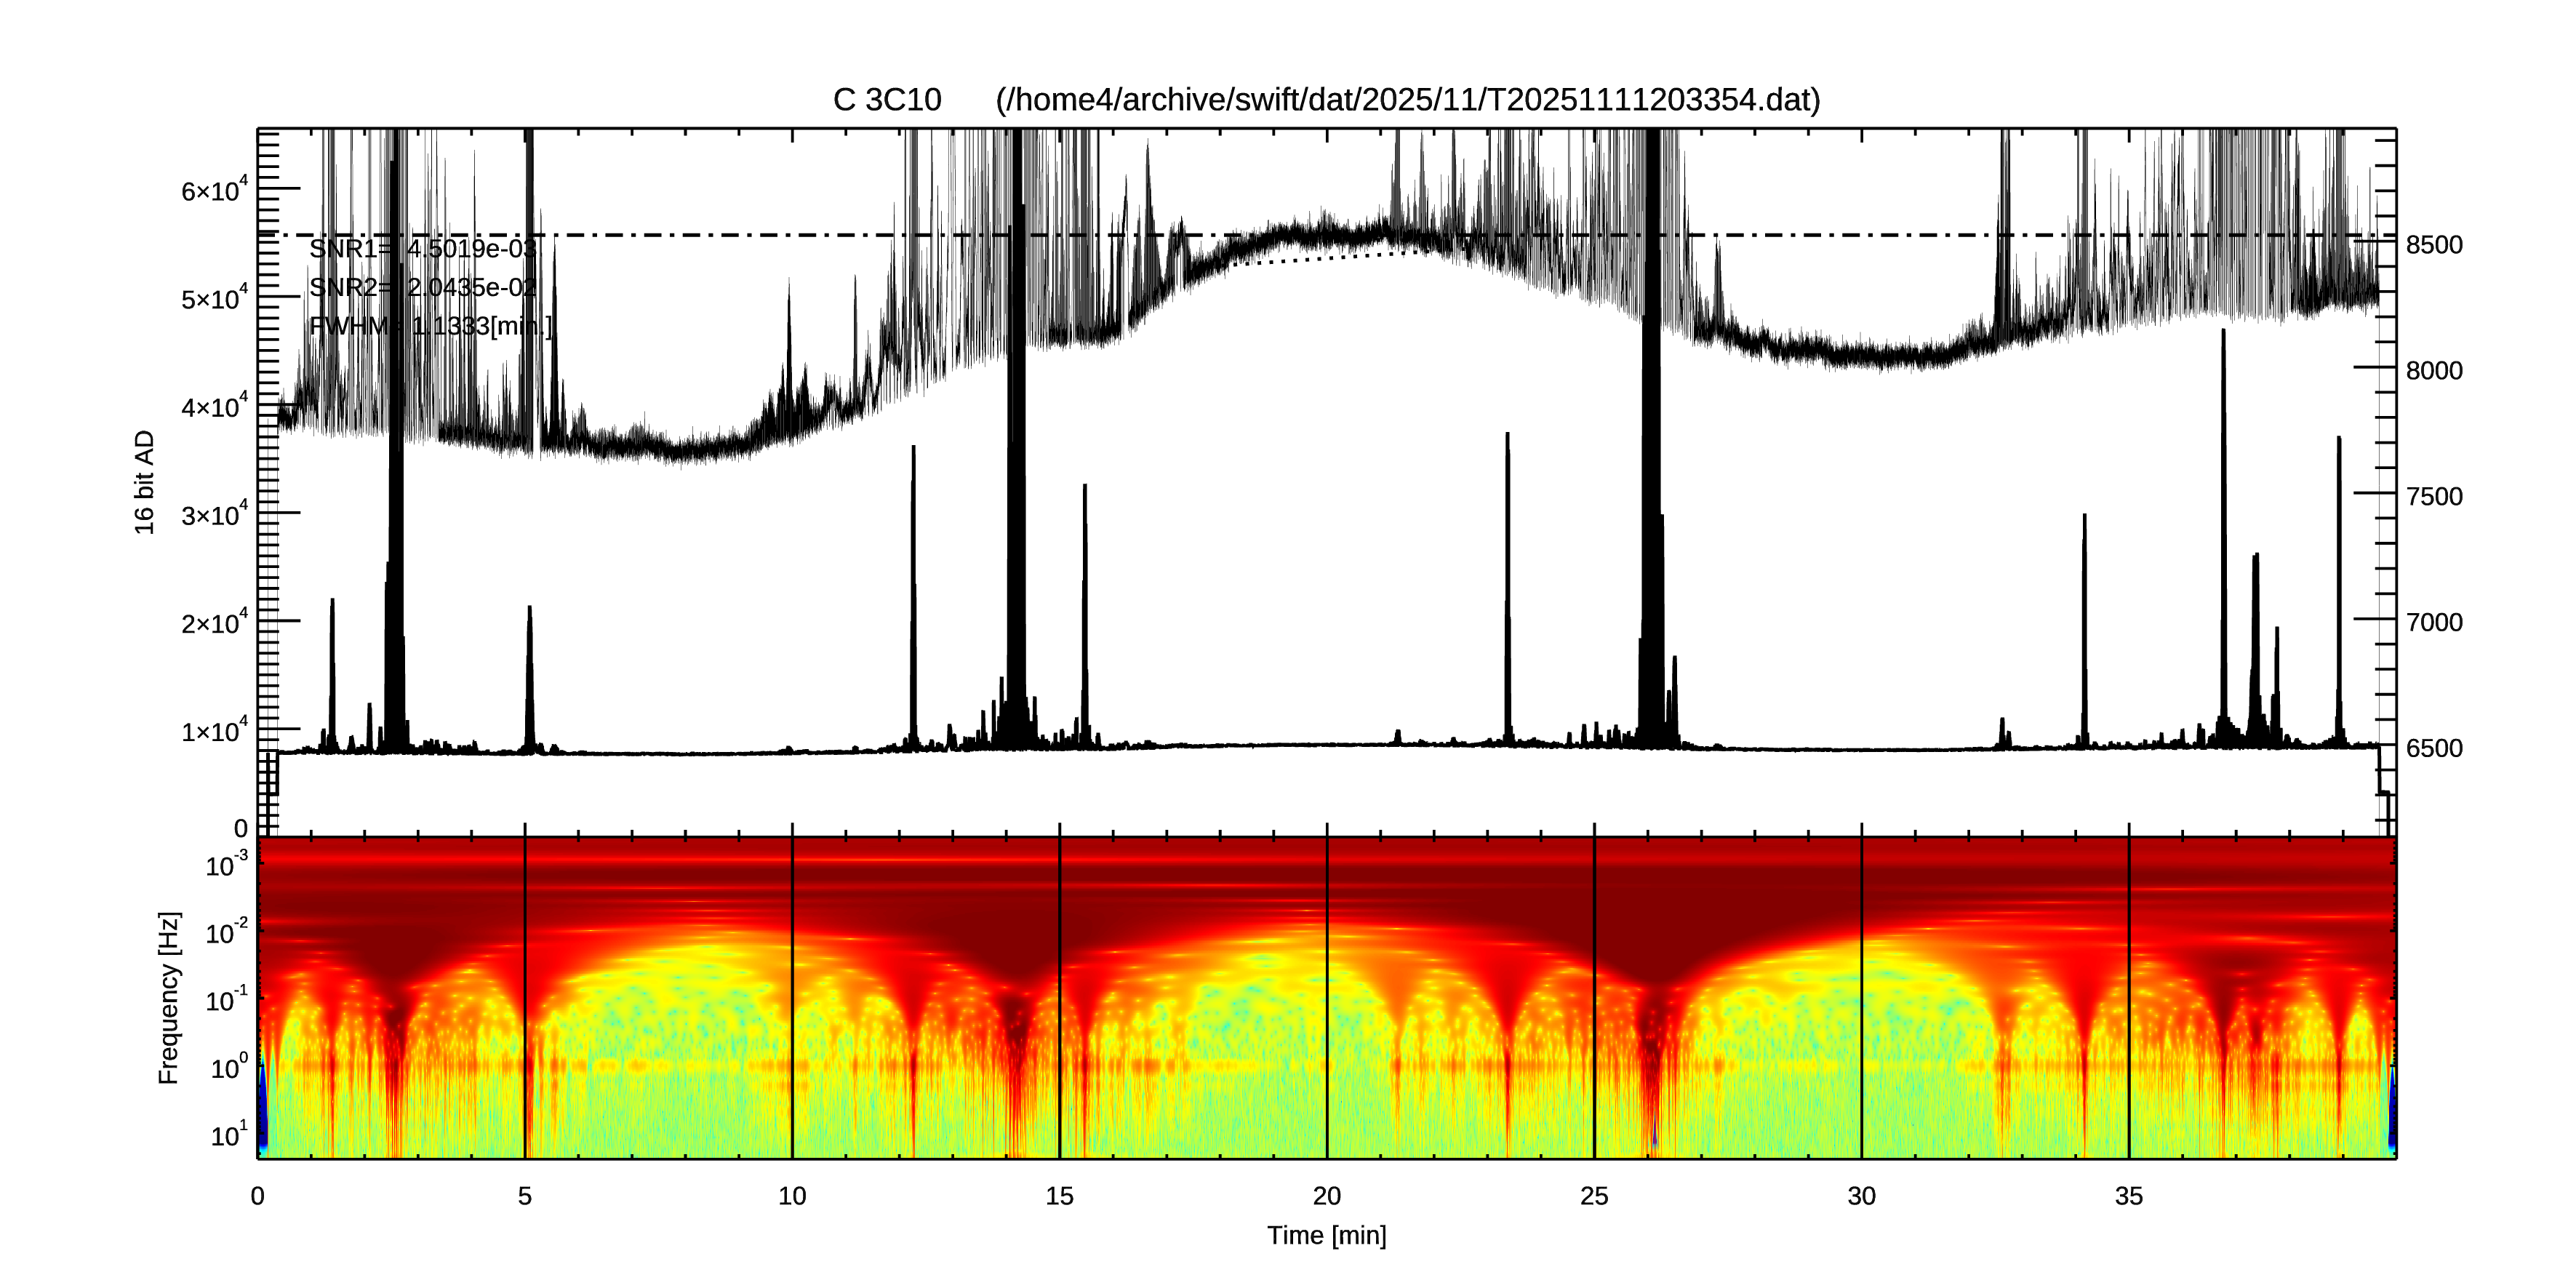
Task: Click the 35 minute x-axis tick label
Action: pos(2128,1196)
